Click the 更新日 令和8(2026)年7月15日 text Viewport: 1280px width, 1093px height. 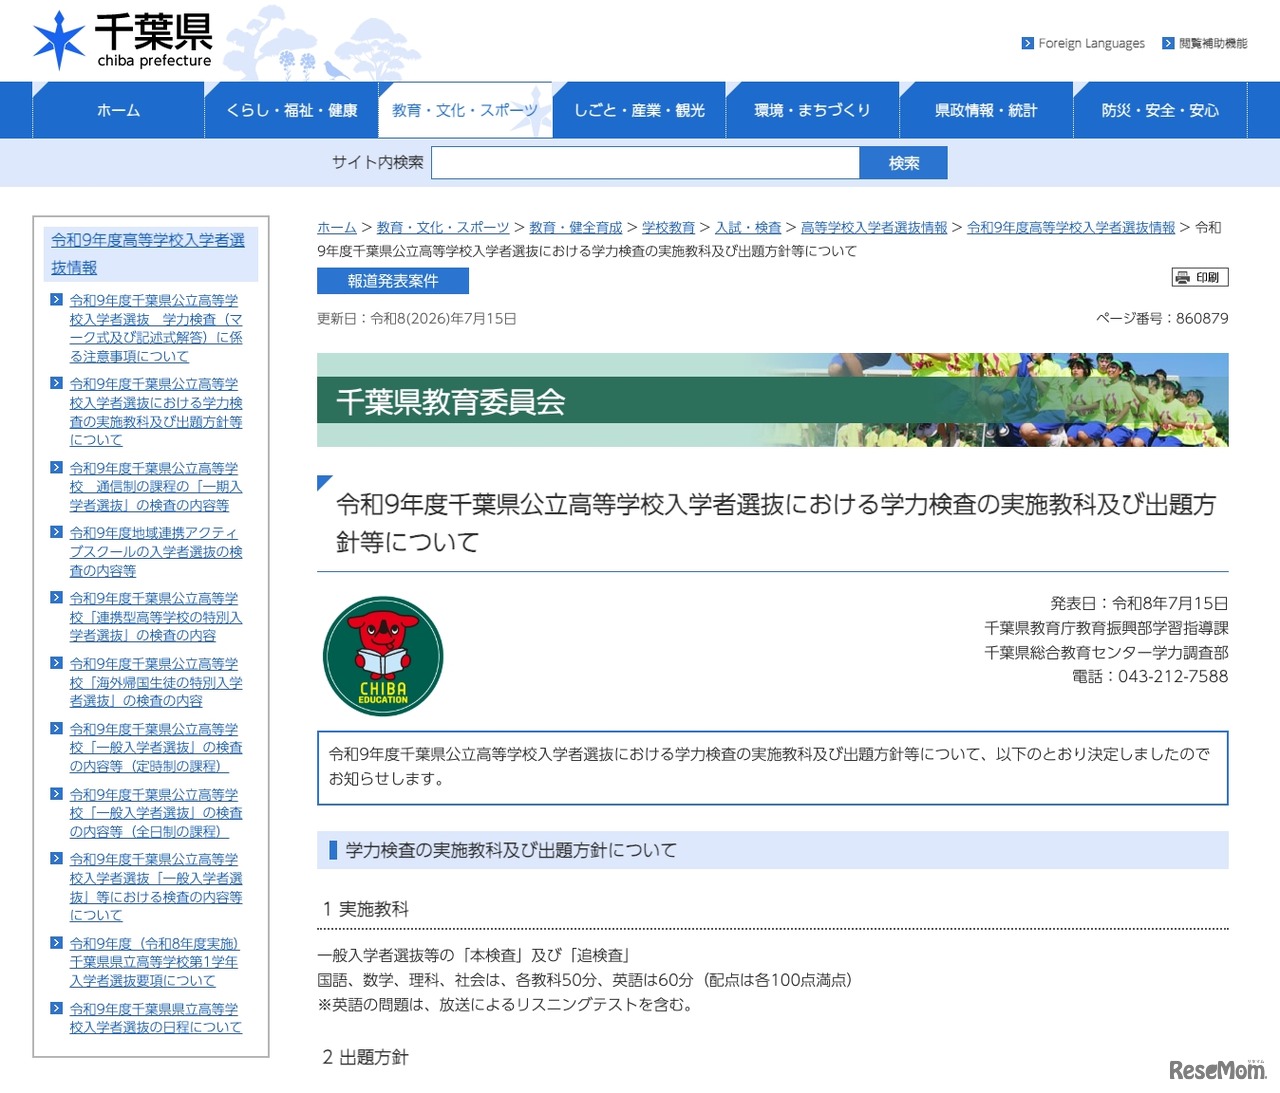[x=417, y=318]
